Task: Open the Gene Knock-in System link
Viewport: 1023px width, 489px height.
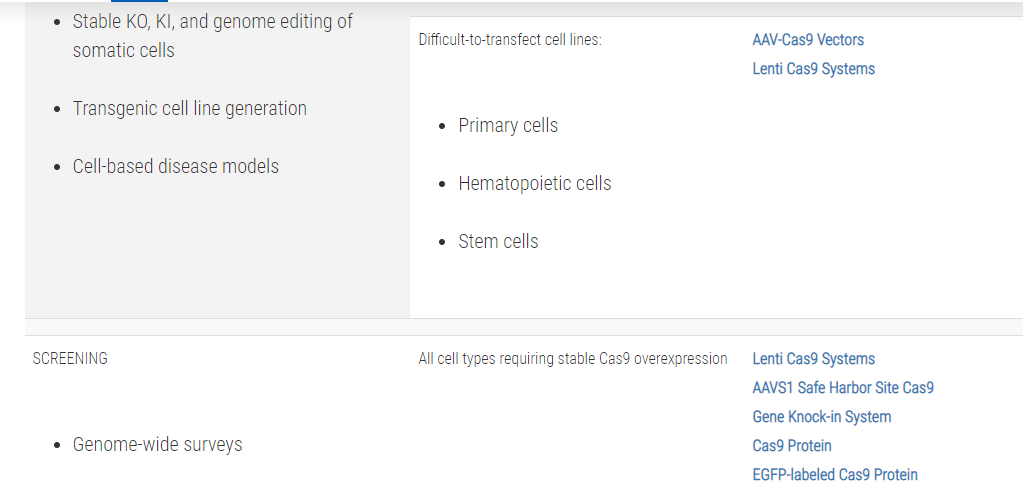Action: (x=821, y=417)
